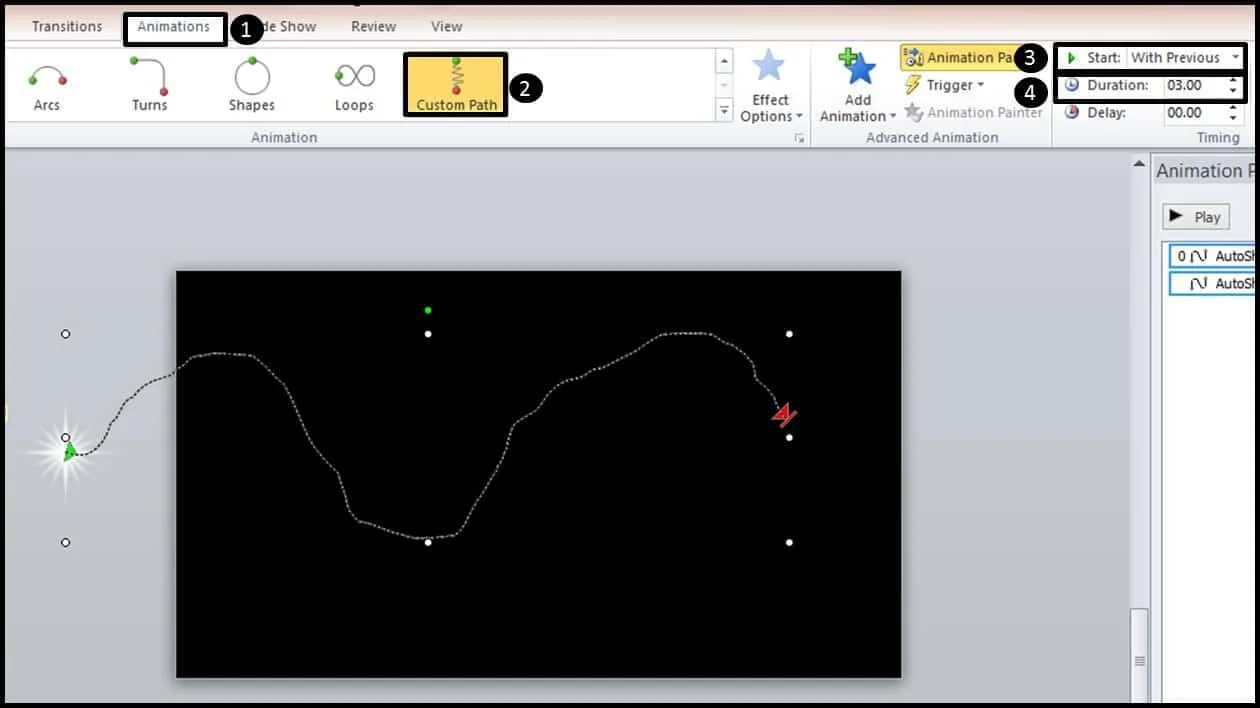Click the Animation Painter tool
The width and height of the screenshot is (1260, 708).
(x=972, y=112)
